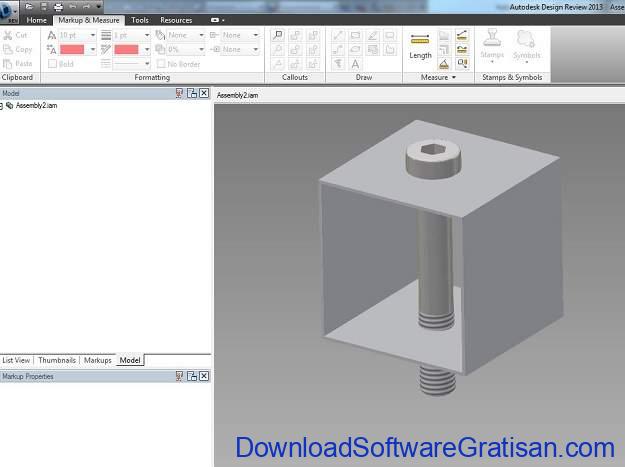Switch to the Thumbnails tab
Screen dimensions: 625x467
tap(57, 360)
